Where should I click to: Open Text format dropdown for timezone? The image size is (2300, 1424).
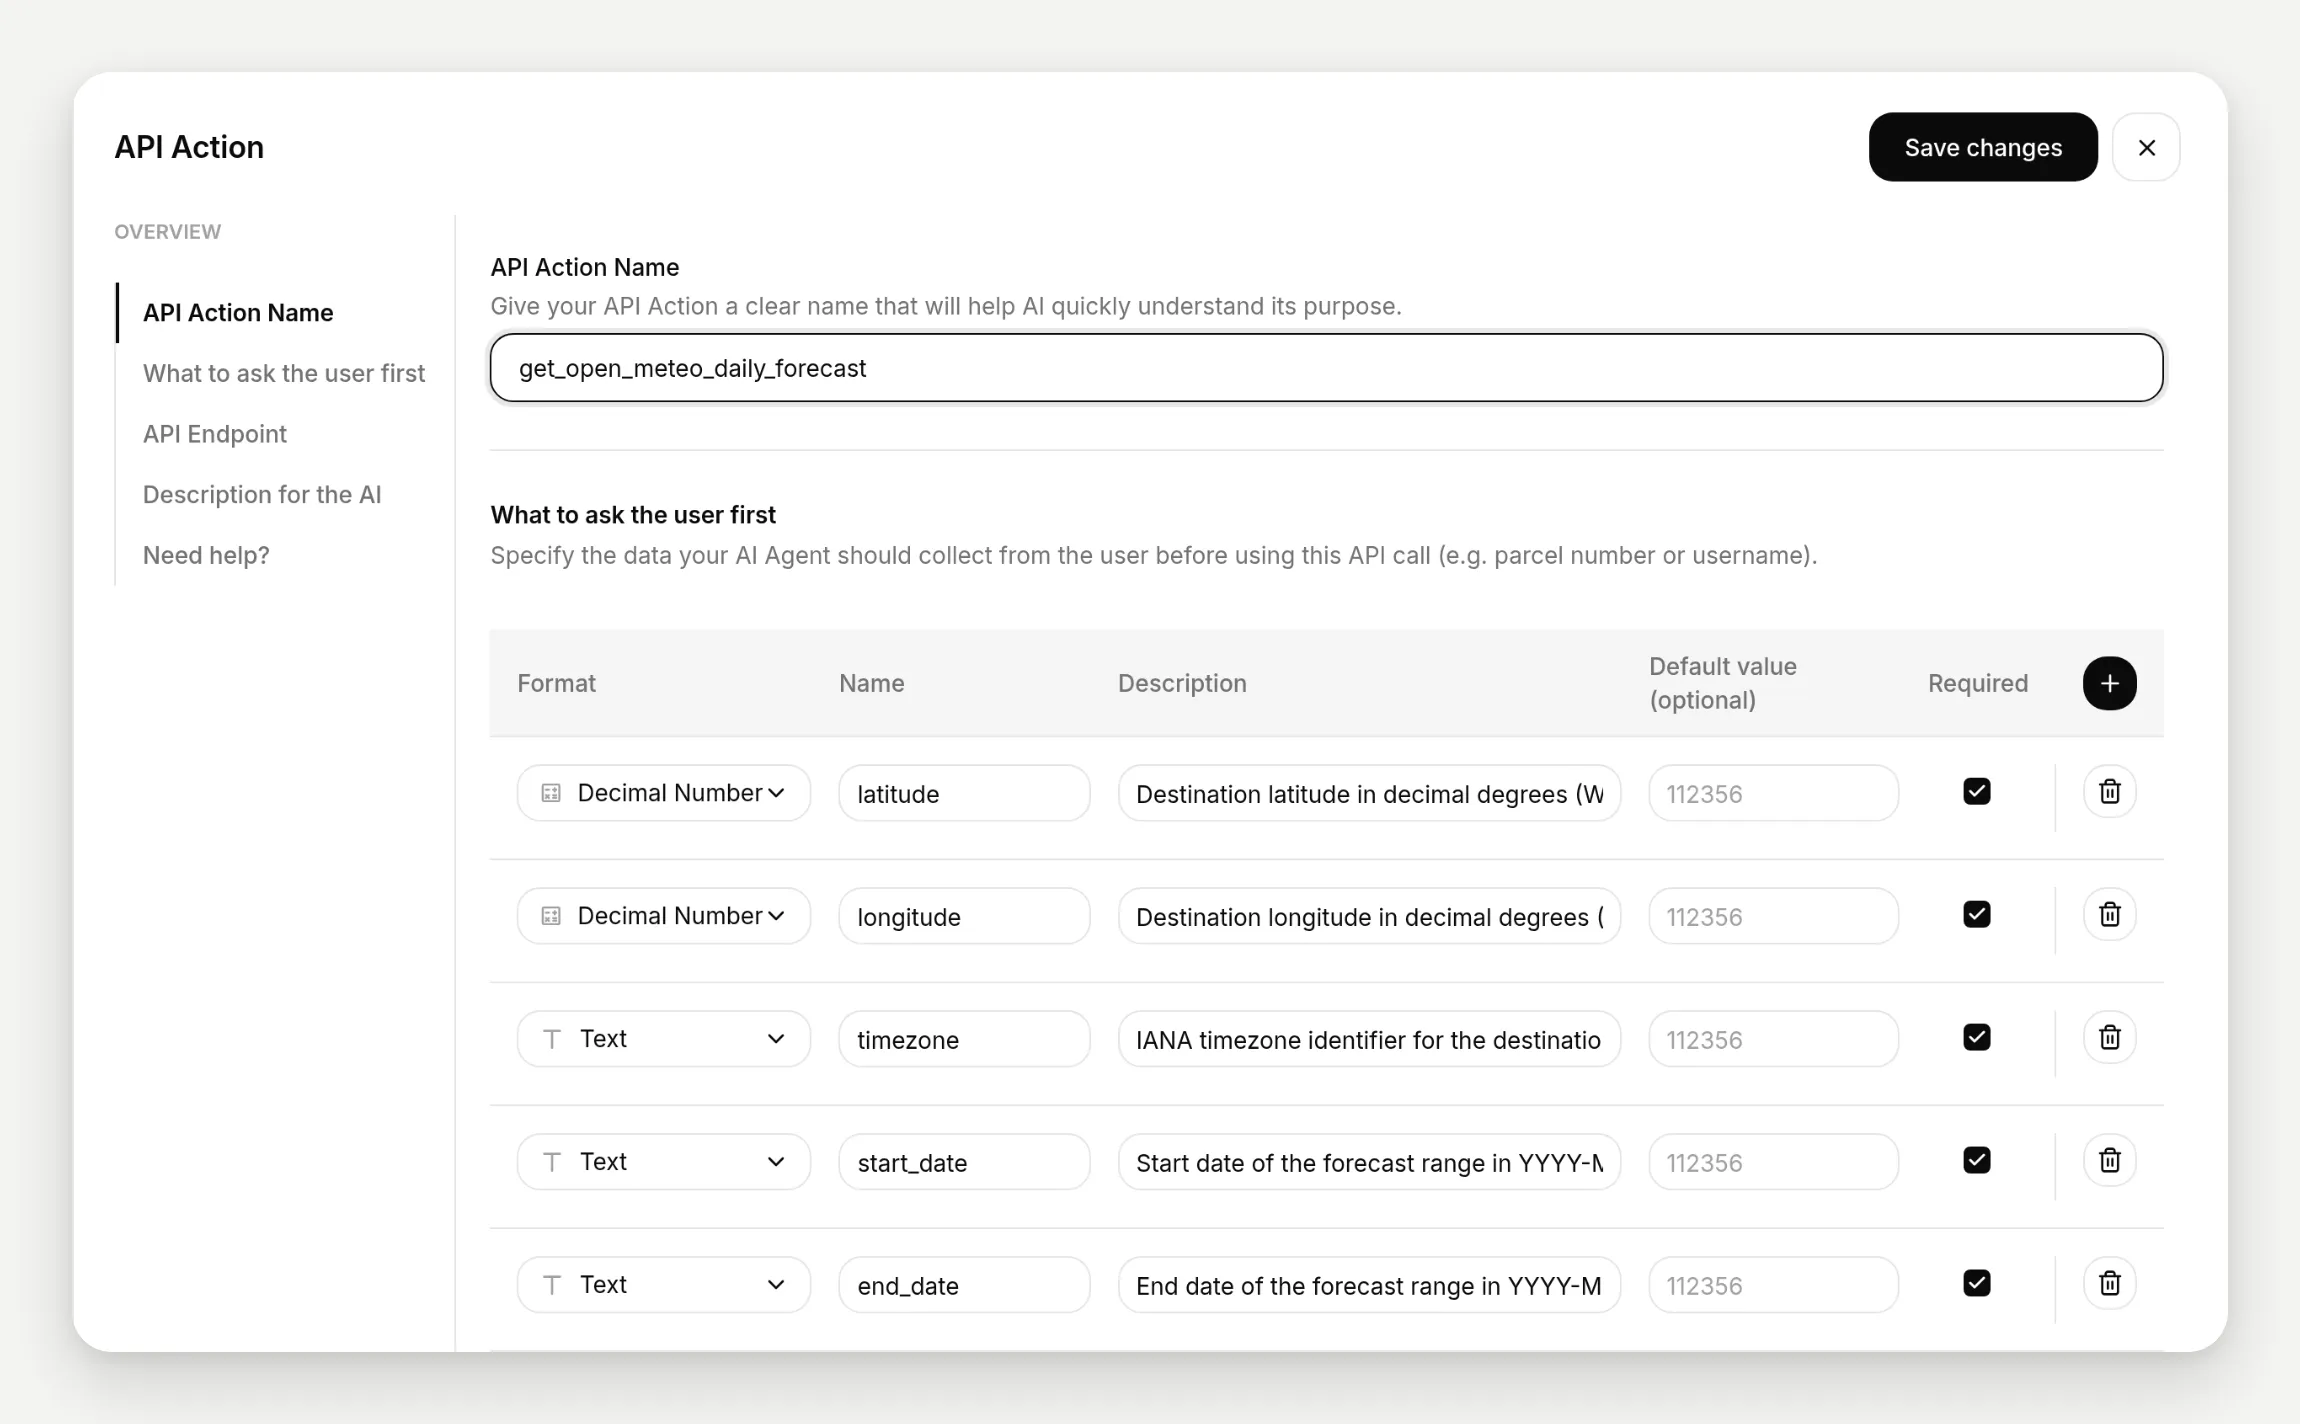click(663, 1039)
